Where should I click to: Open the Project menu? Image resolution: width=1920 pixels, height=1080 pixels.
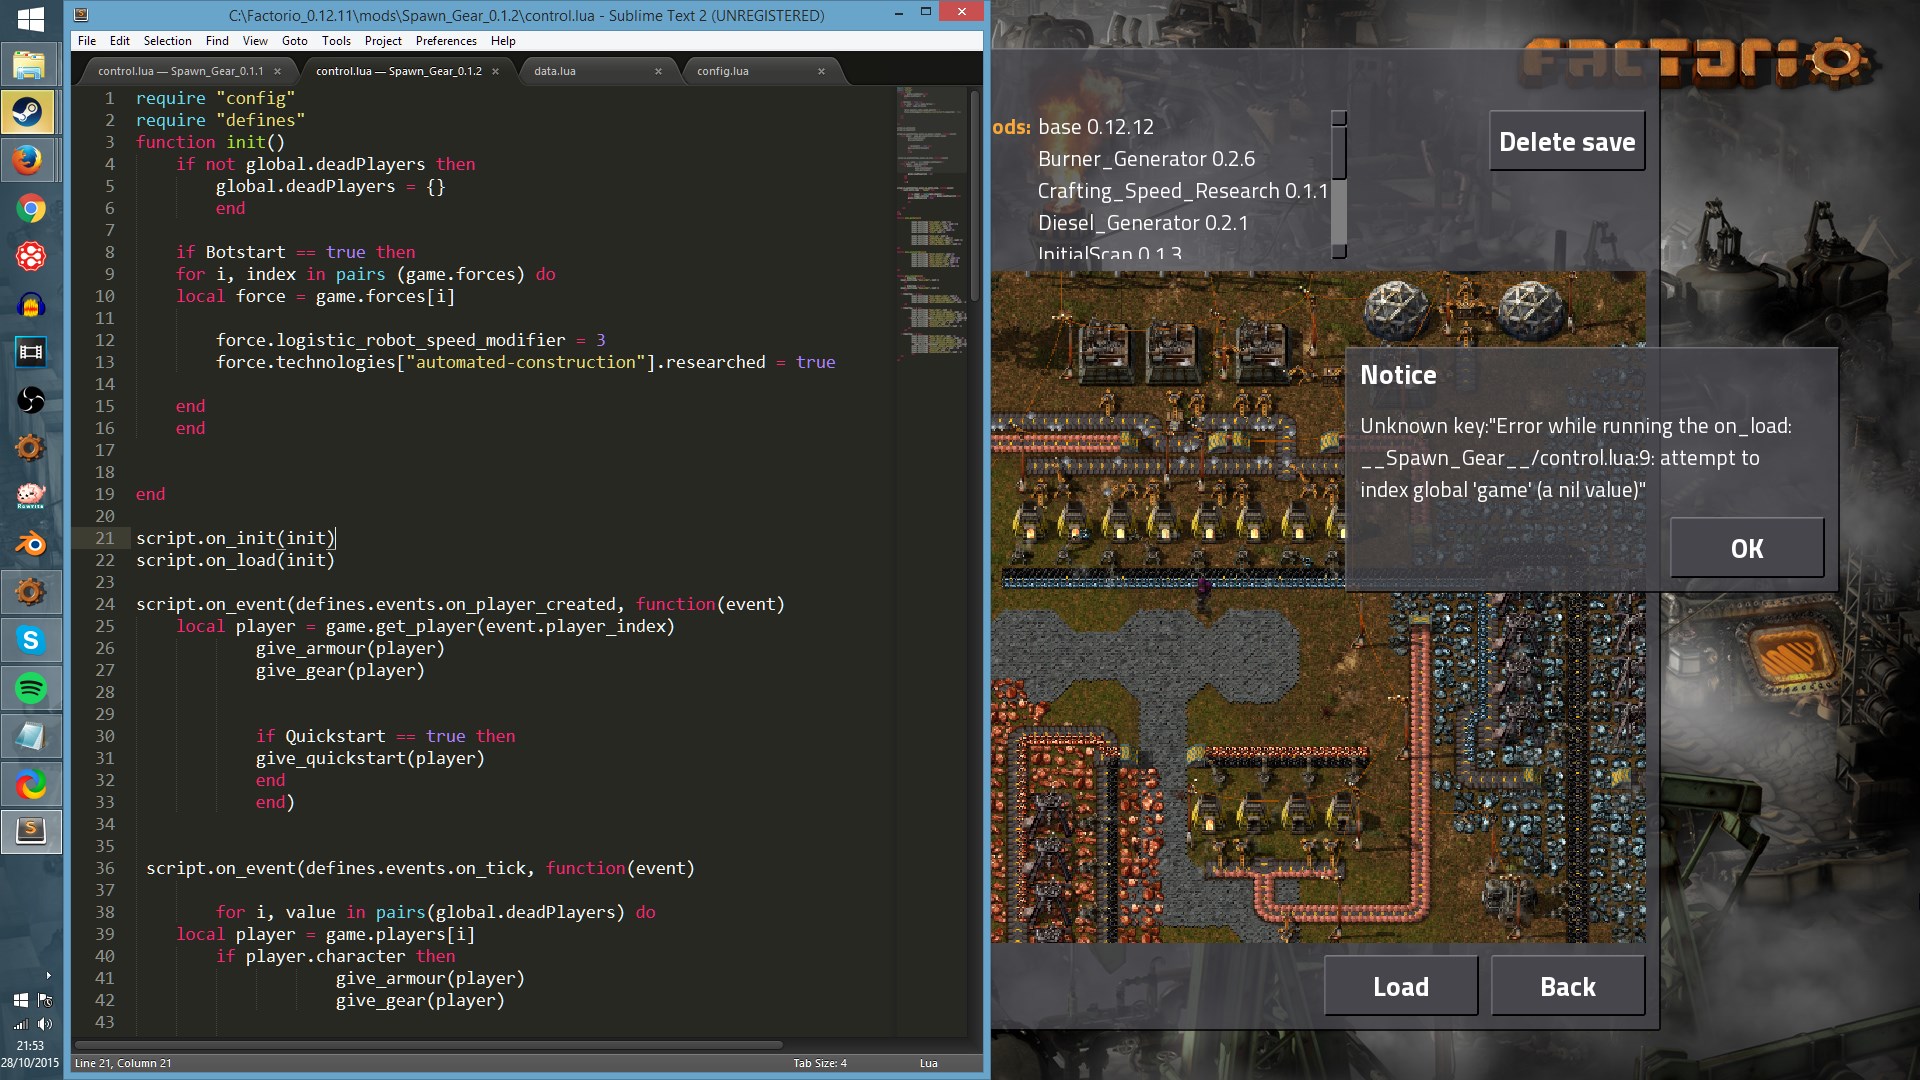(x=383, y=41)
